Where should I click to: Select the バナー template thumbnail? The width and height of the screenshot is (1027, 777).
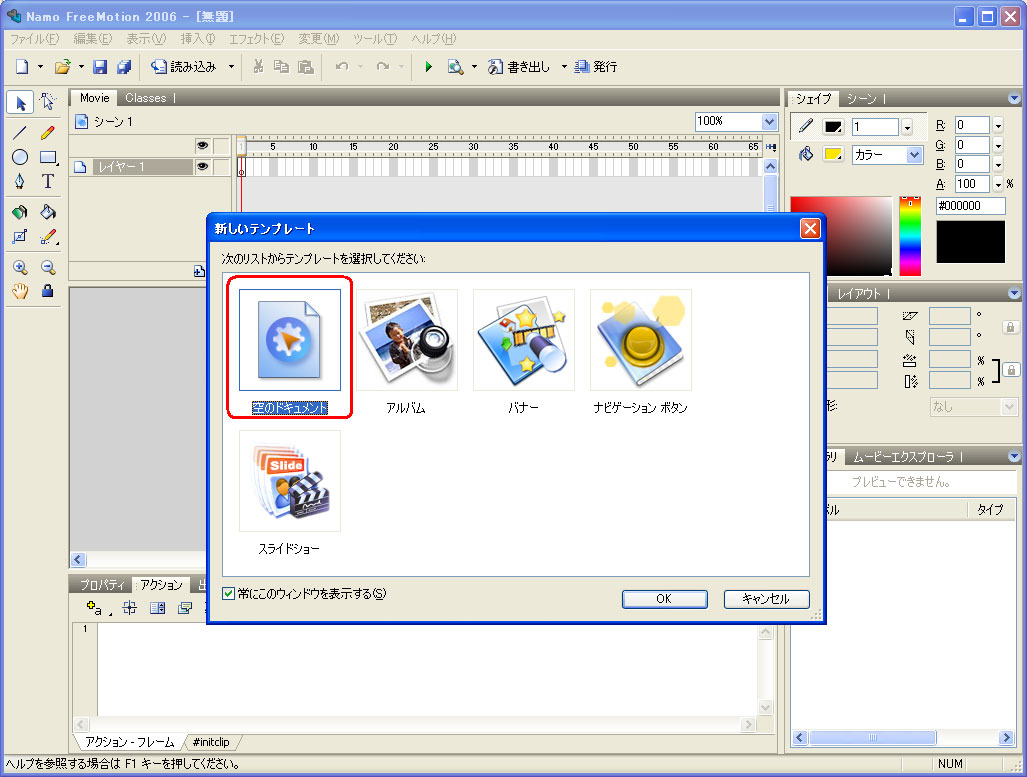pyautogui.click(x=523, y=339)
